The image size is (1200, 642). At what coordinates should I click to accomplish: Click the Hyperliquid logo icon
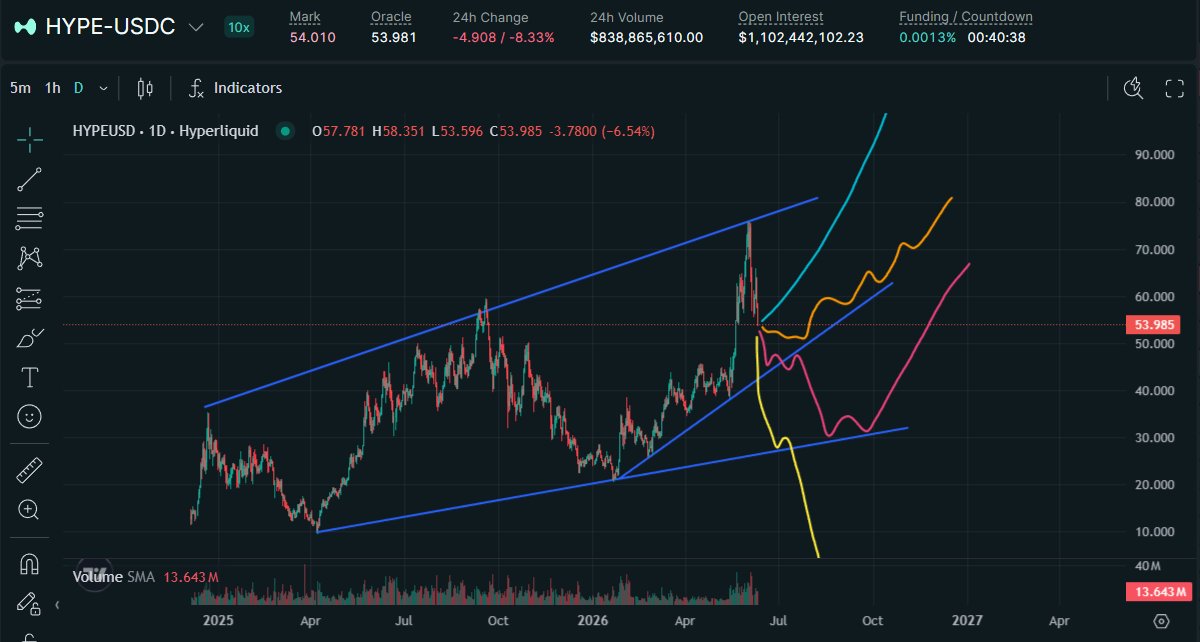pyautogui.click(x=26, y=27)
